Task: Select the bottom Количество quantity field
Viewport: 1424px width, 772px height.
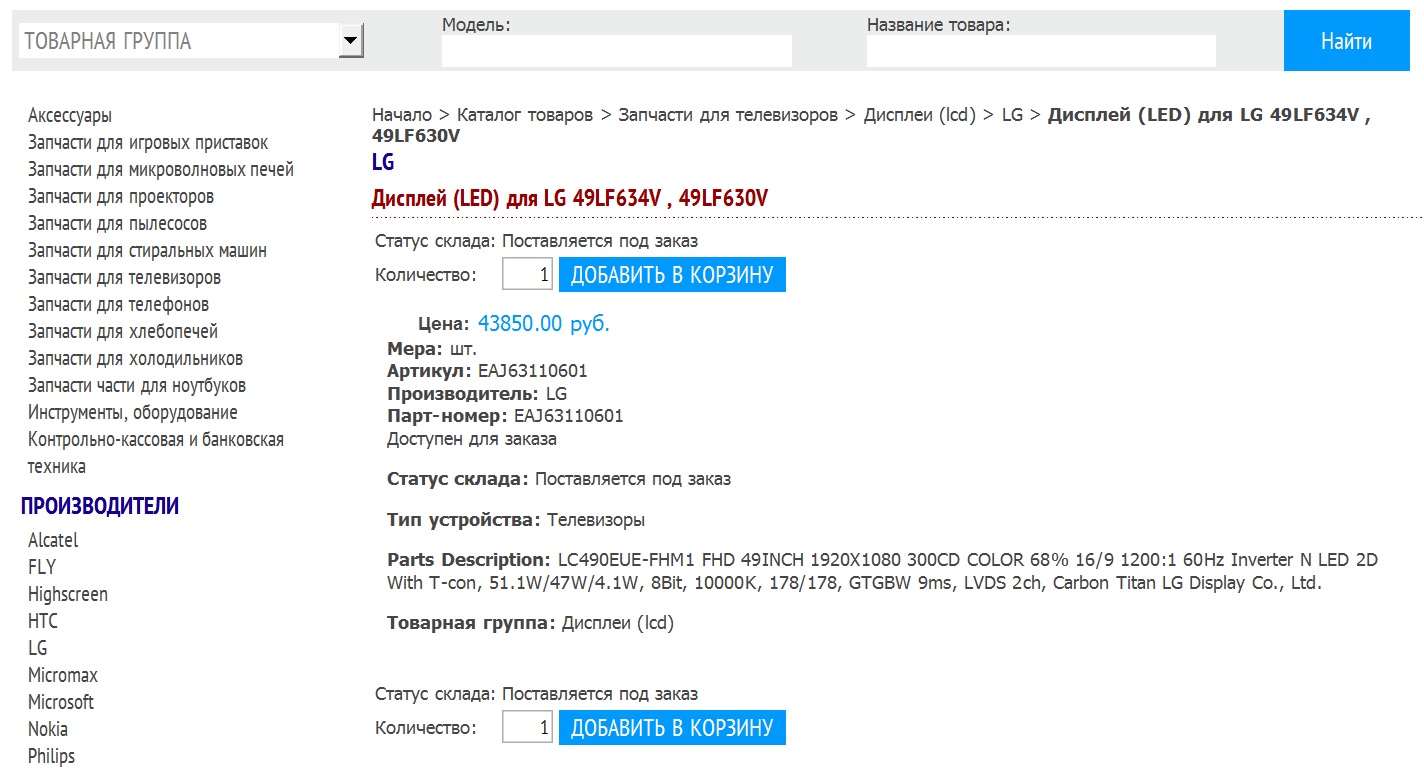Action: pyautogui.click(x=528, y=727)
